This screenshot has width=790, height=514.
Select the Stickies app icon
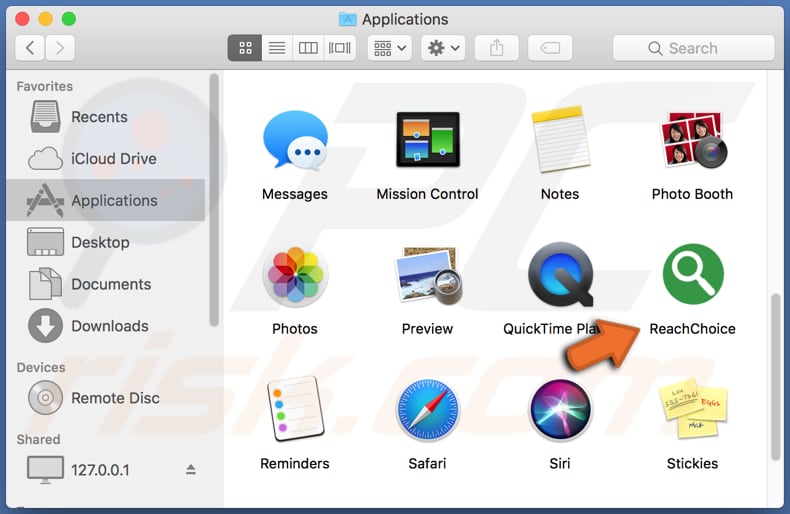[693, 409]
